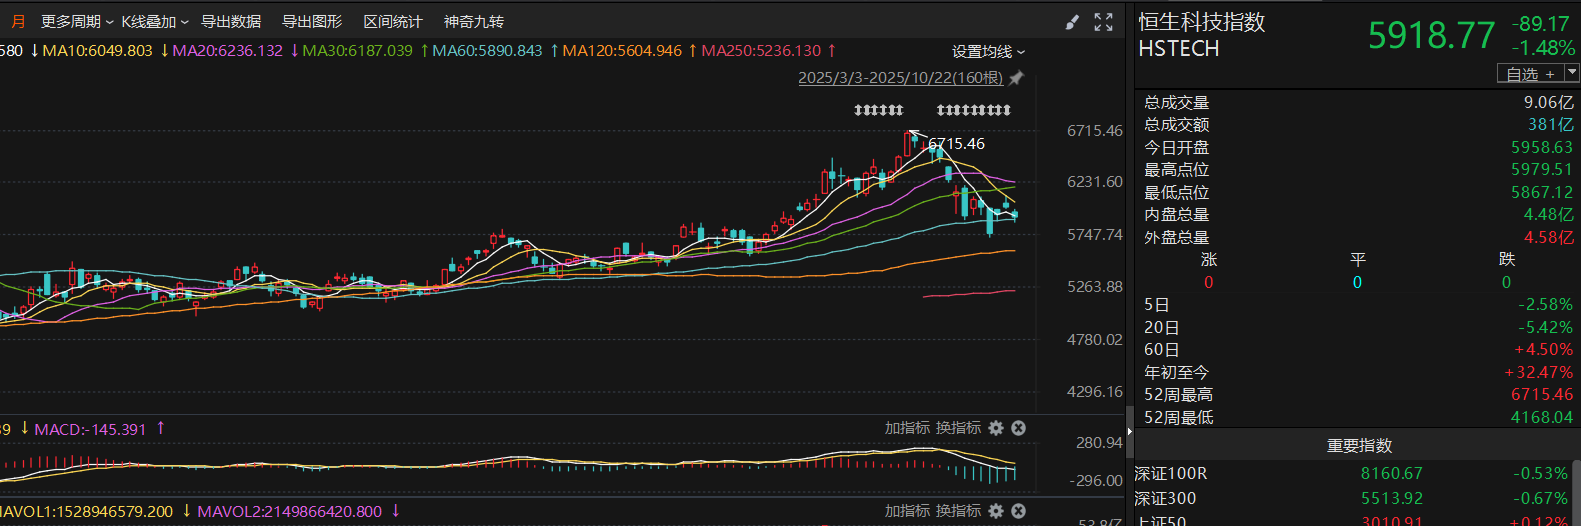Expand chart to full screen
The width and height of the screenshot is (1581, 526).
1104,22
